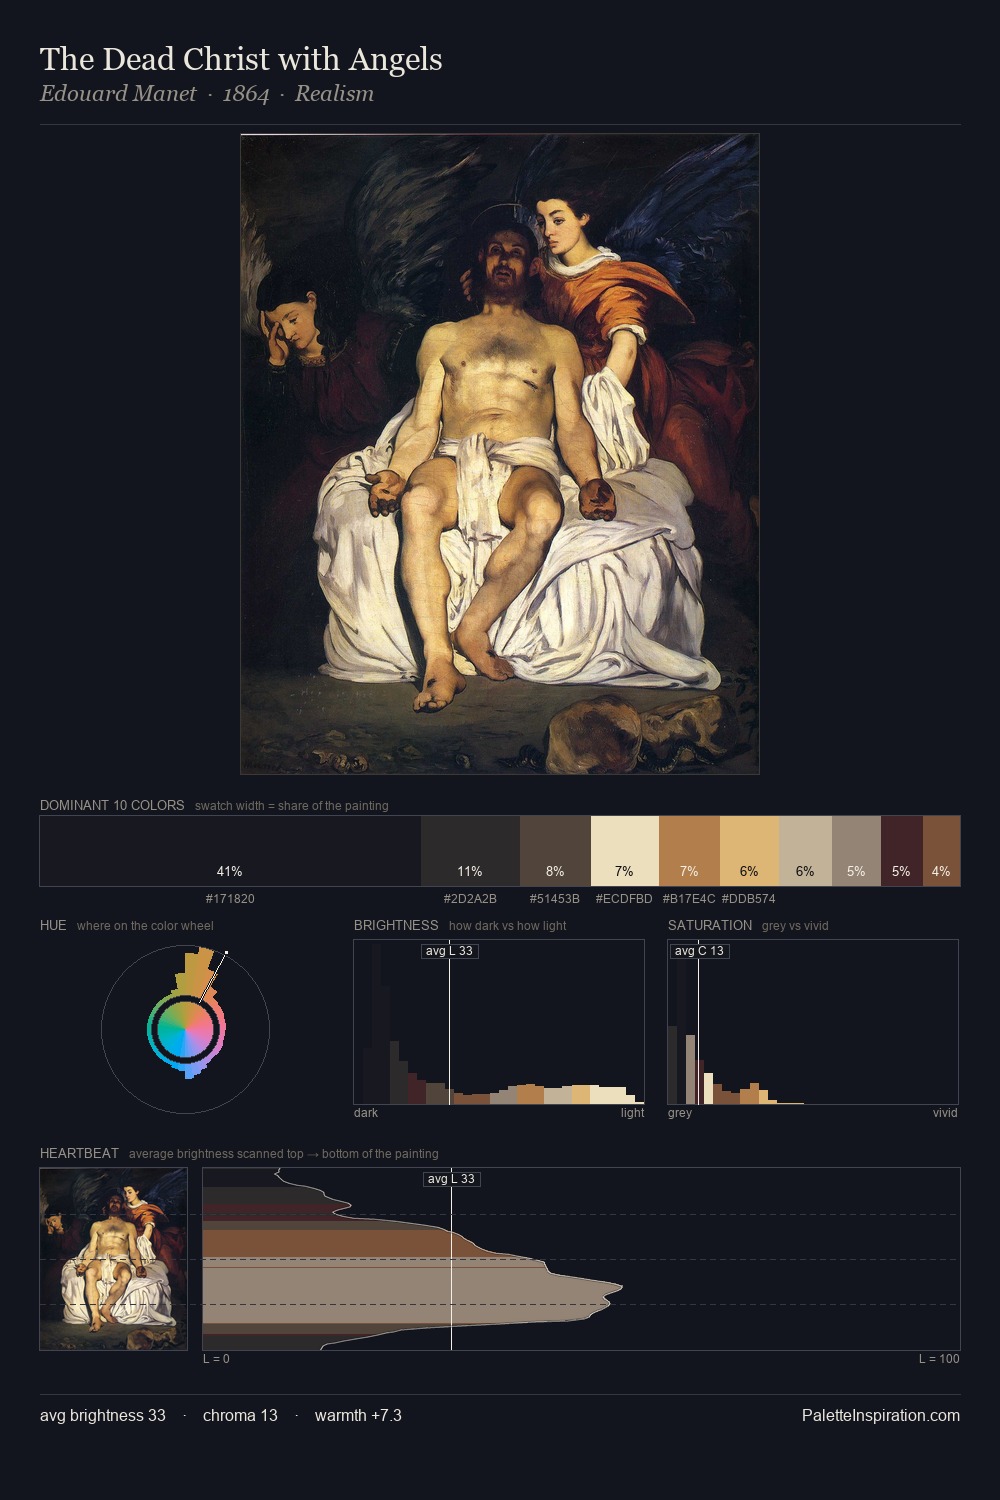Click the 'vivid' axis label
The width and height of the screenshot is (1000, 1500).
pos(945,1113)
